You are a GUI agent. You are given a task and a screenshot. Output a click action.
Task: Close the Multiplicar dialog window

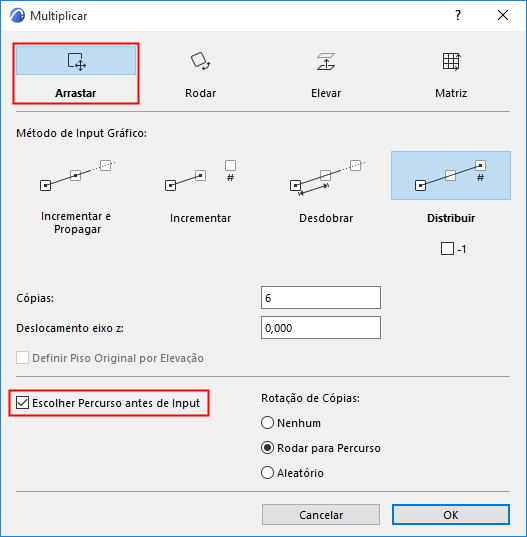tap(503, 15)
